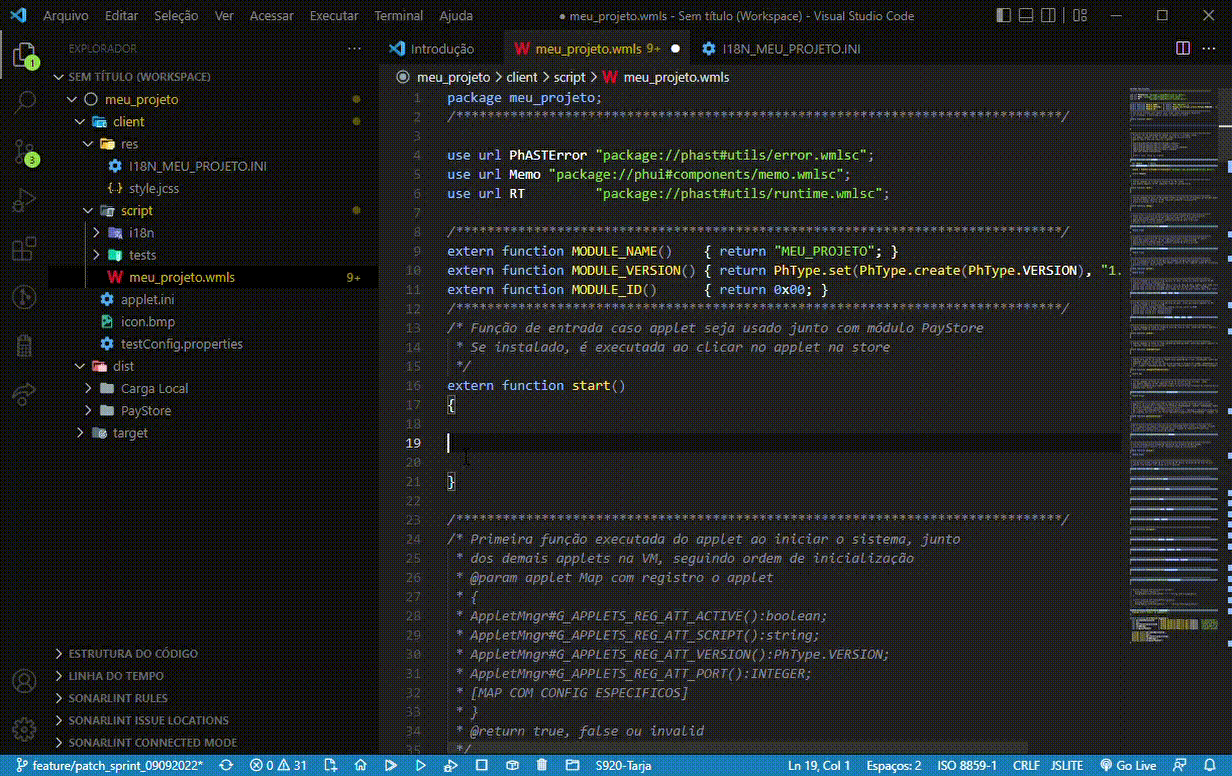This screenshot has height=776, width=1232.
Task: Open the Terminal menu
Action: pyautogui.click(x=398, y=15)
